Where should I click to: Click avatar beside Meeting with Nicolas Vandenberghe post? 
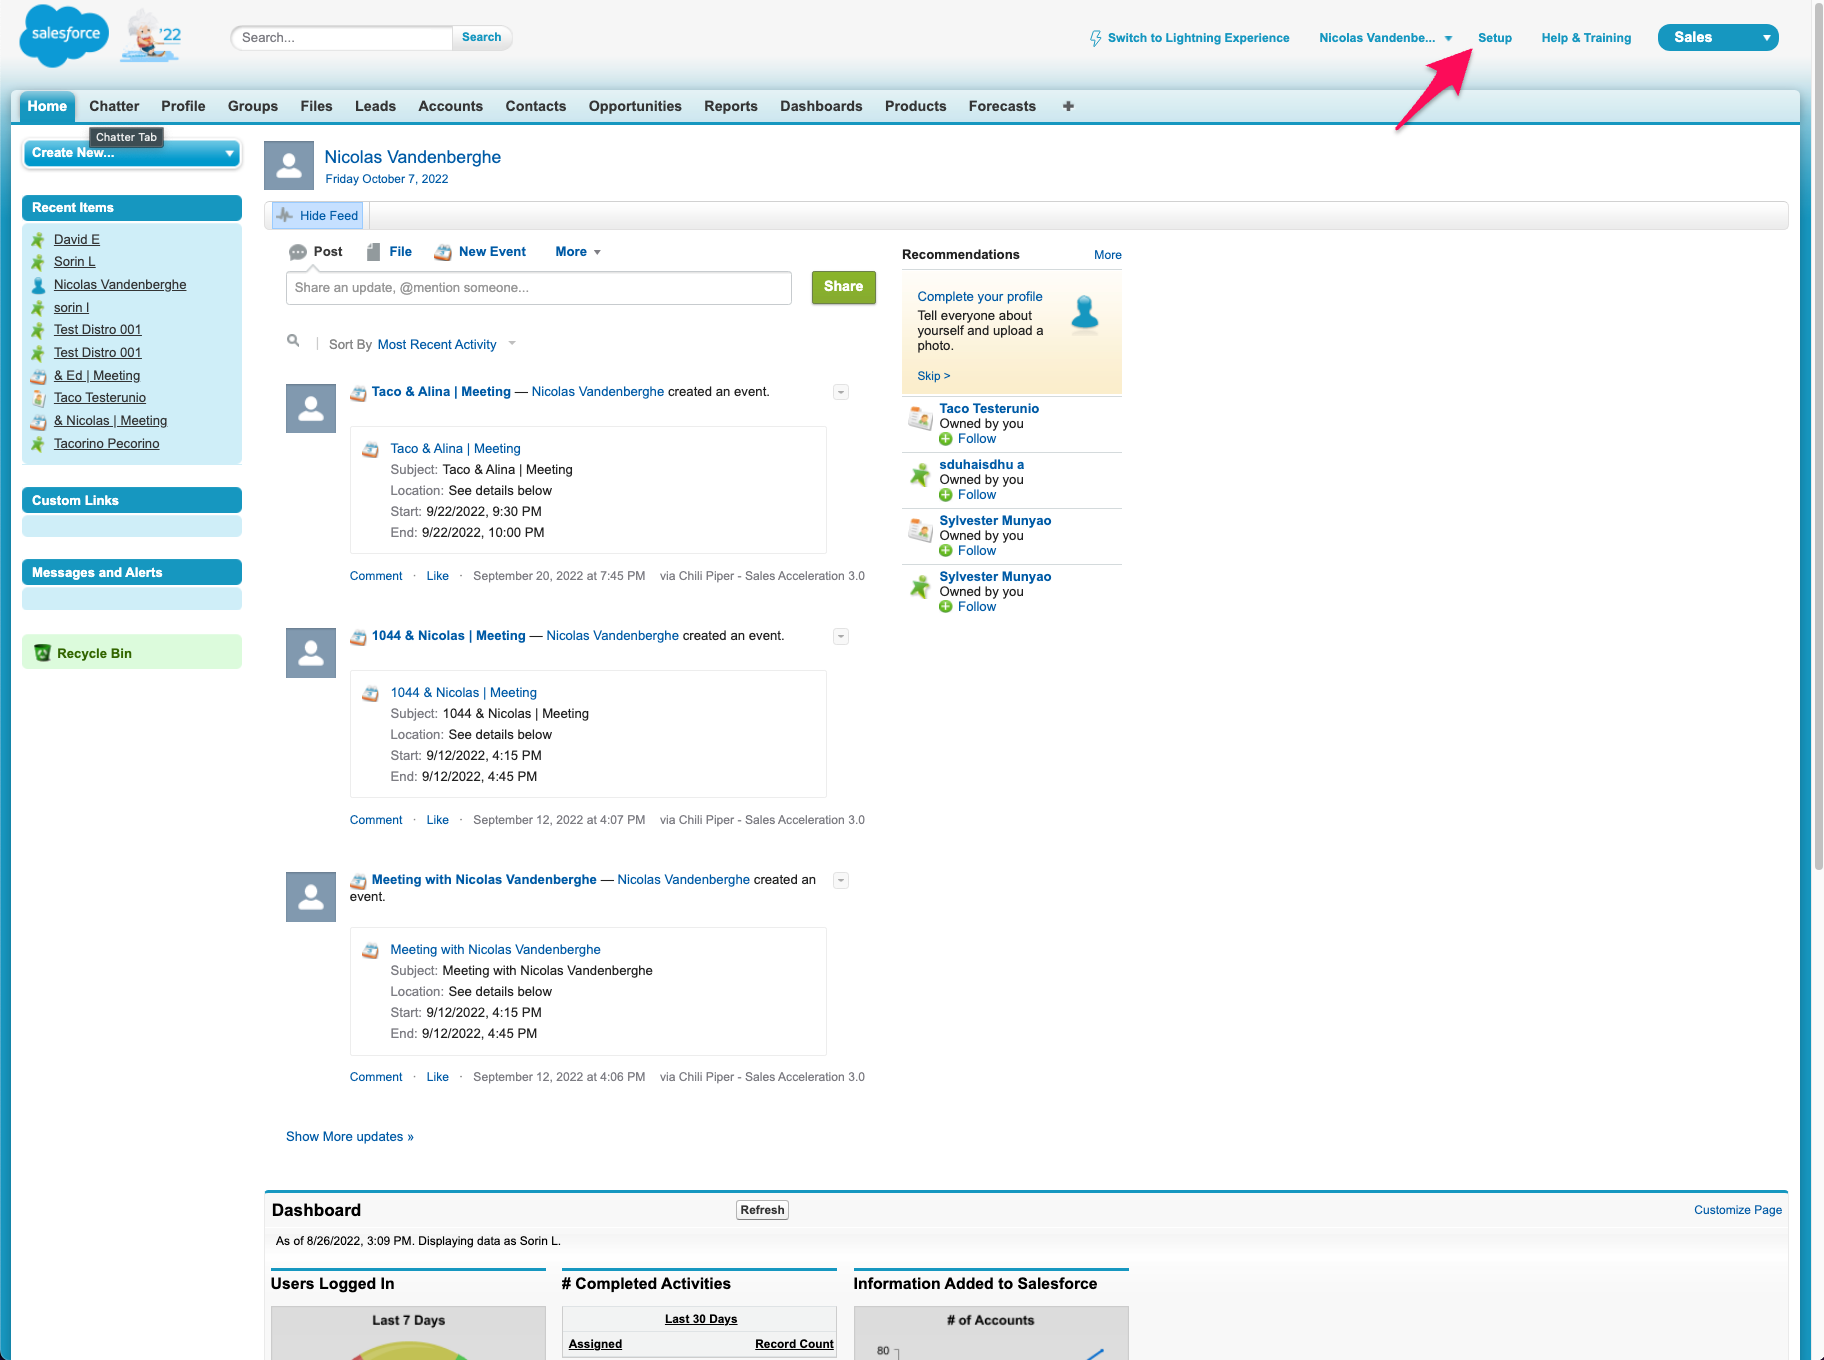point(311,897)
